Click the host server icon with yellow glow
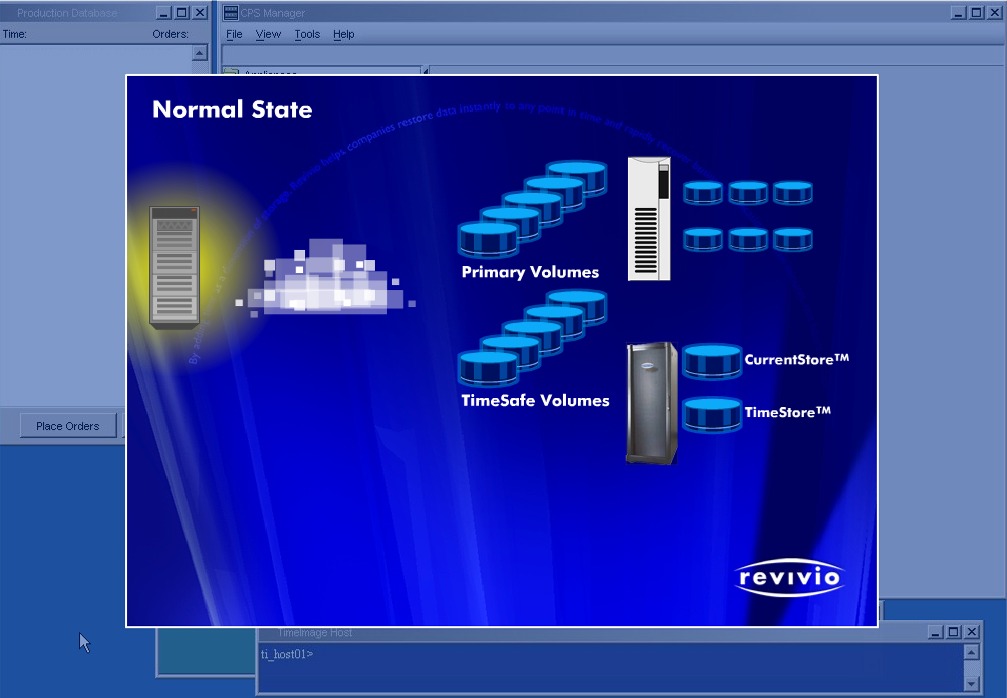 (174, 266)
